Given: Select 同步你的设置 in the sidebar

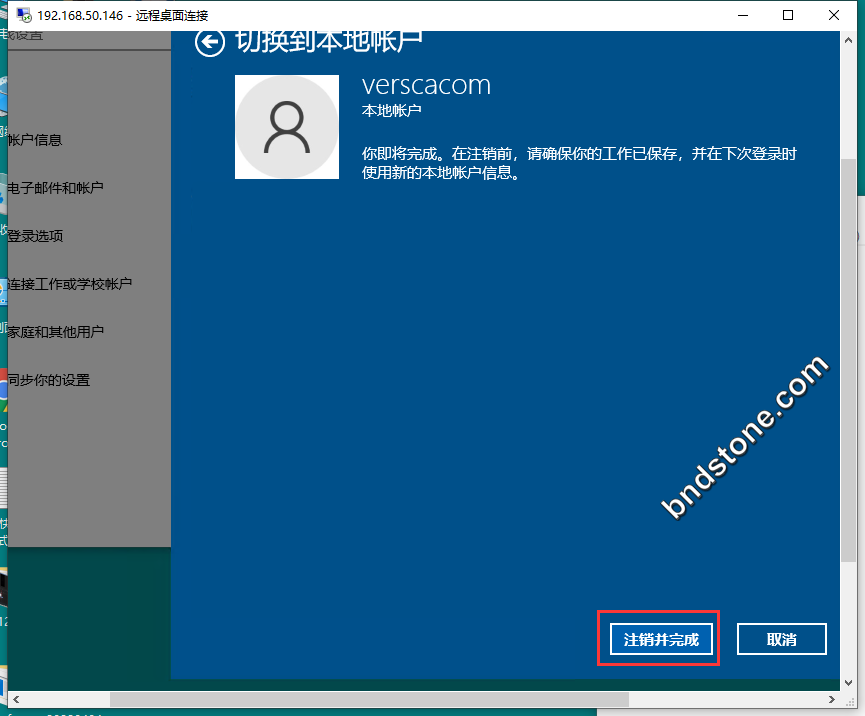Looking at the screenshot, I should (48, 380).
